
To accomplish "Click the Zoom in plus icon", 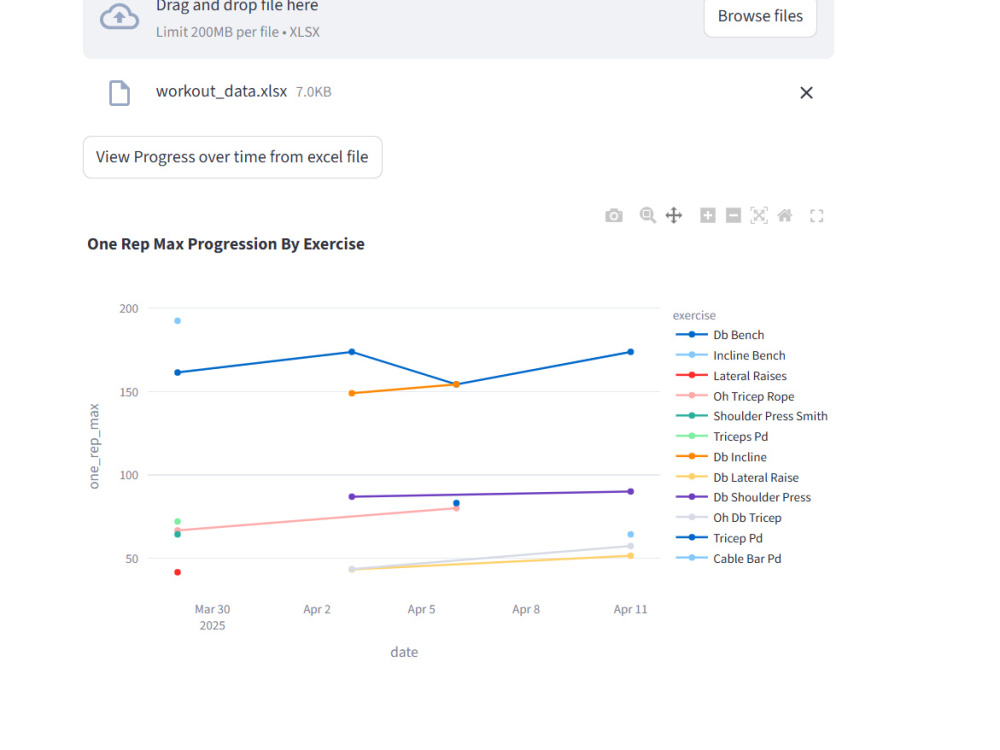I will [x=707, y=216].
